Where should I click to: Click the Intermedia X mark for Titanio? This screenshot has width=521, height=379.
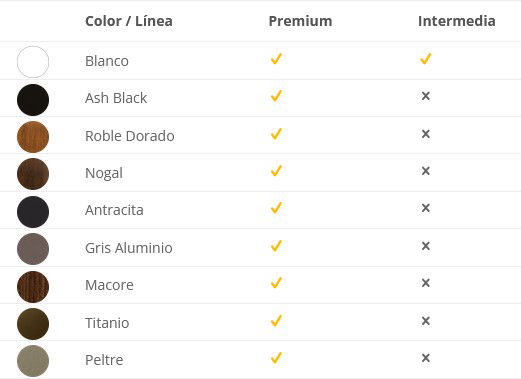point(426,321)
